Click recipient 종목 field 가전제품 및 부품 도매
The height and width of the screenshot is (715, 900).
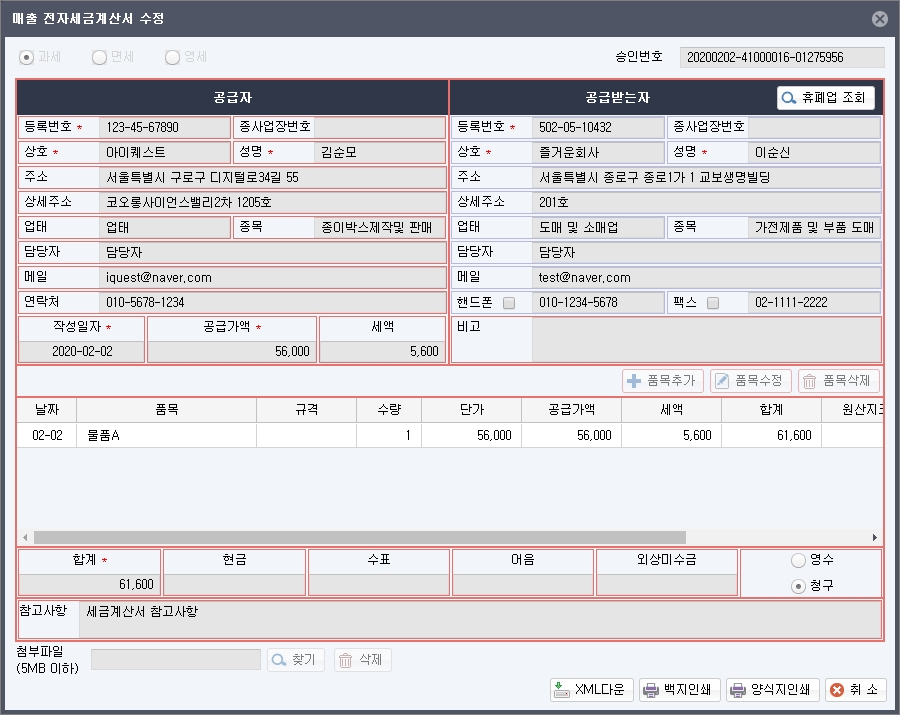814,228
